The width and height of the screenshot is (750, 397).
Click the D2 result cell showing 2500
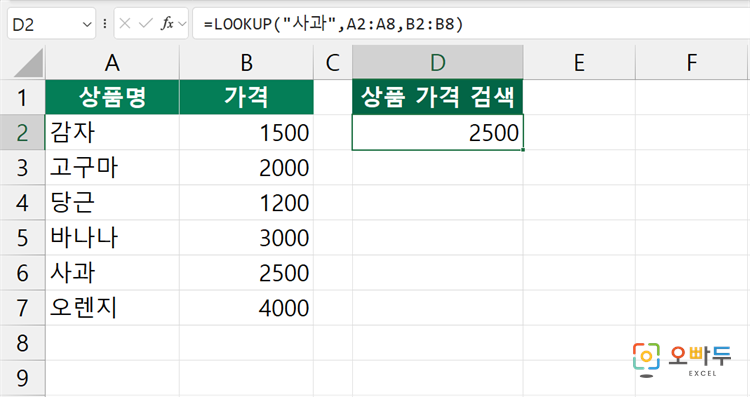pos(438,132)
